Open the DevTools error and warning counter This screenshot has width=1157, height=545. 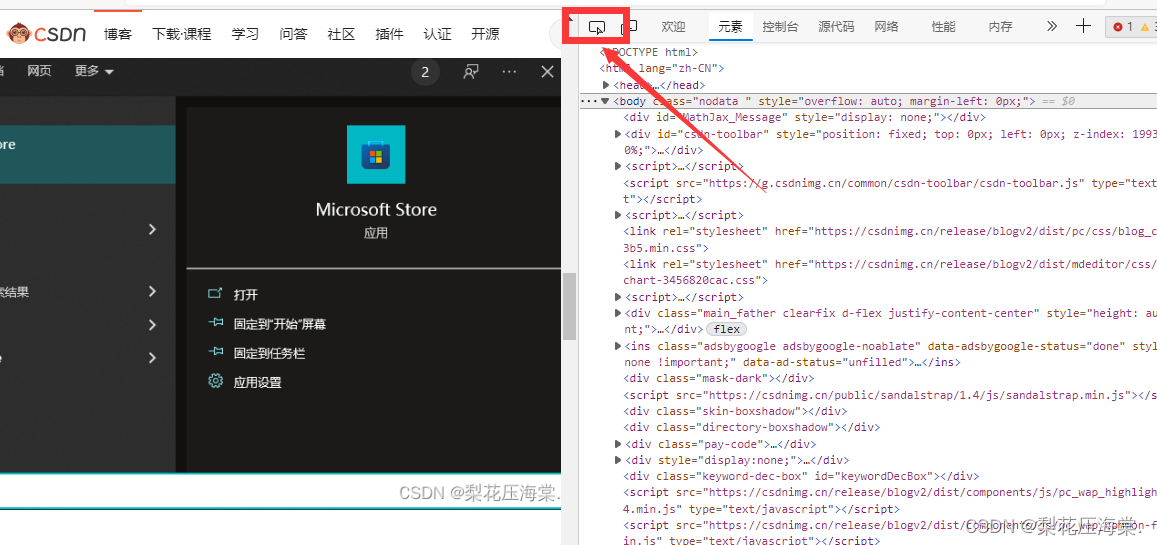[1131, 27]
